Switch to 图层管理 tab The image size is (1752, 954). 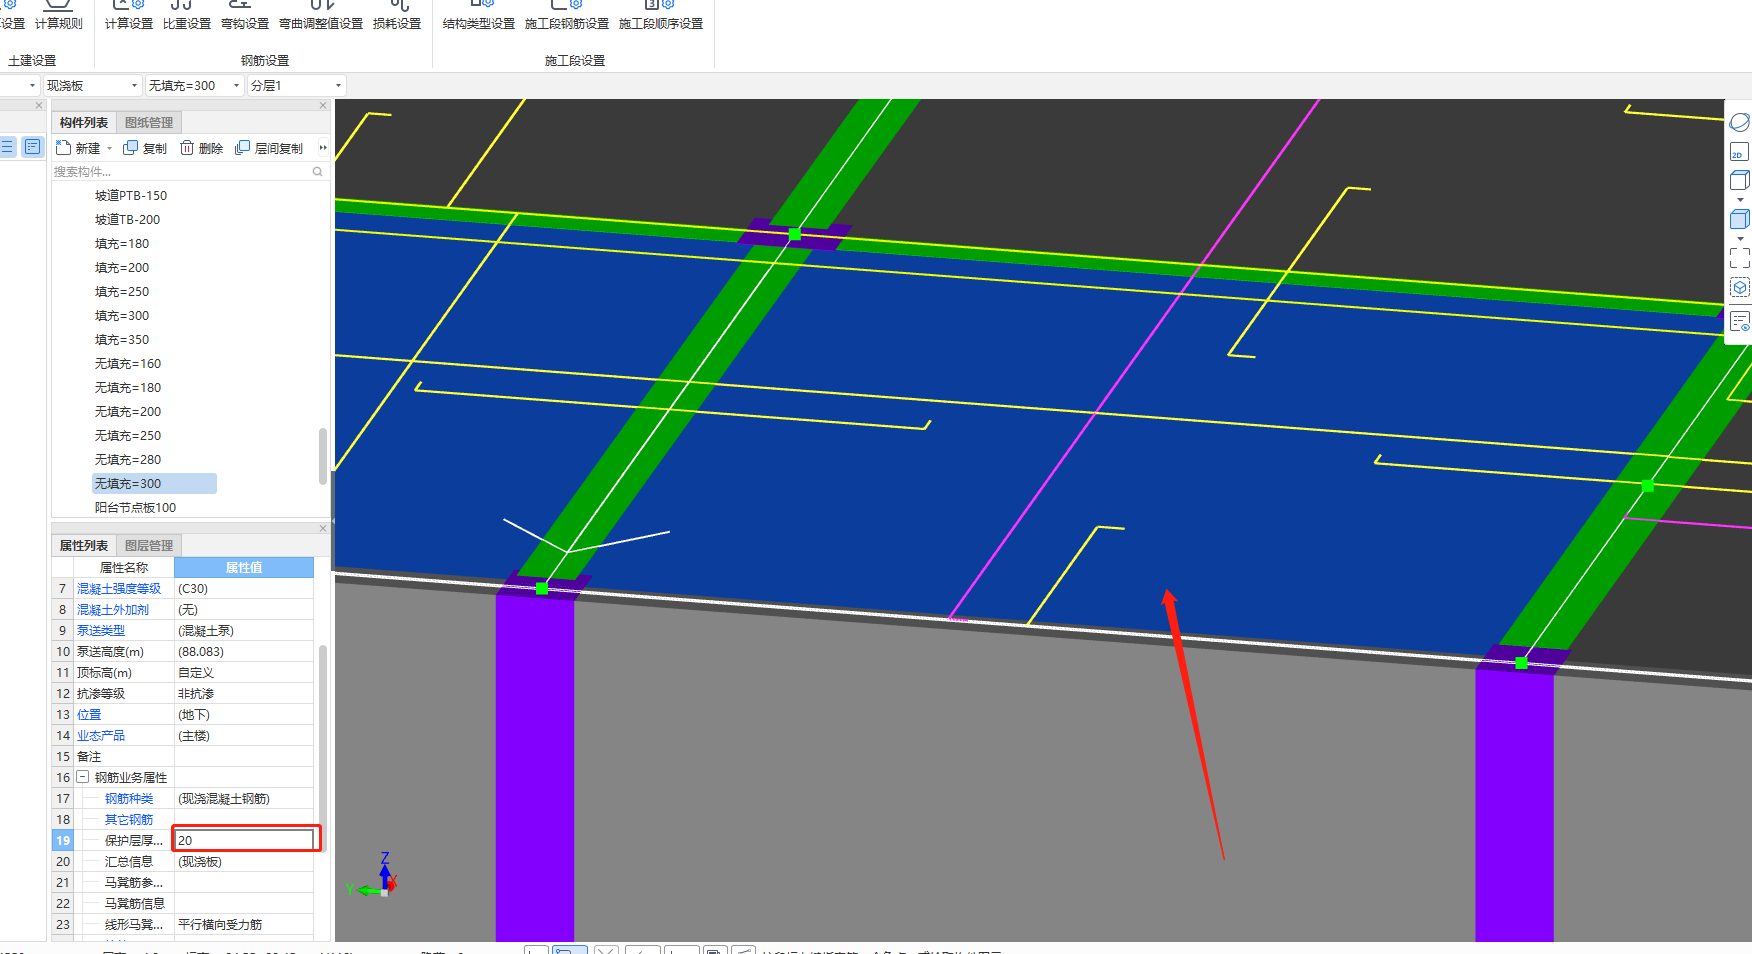149,546
